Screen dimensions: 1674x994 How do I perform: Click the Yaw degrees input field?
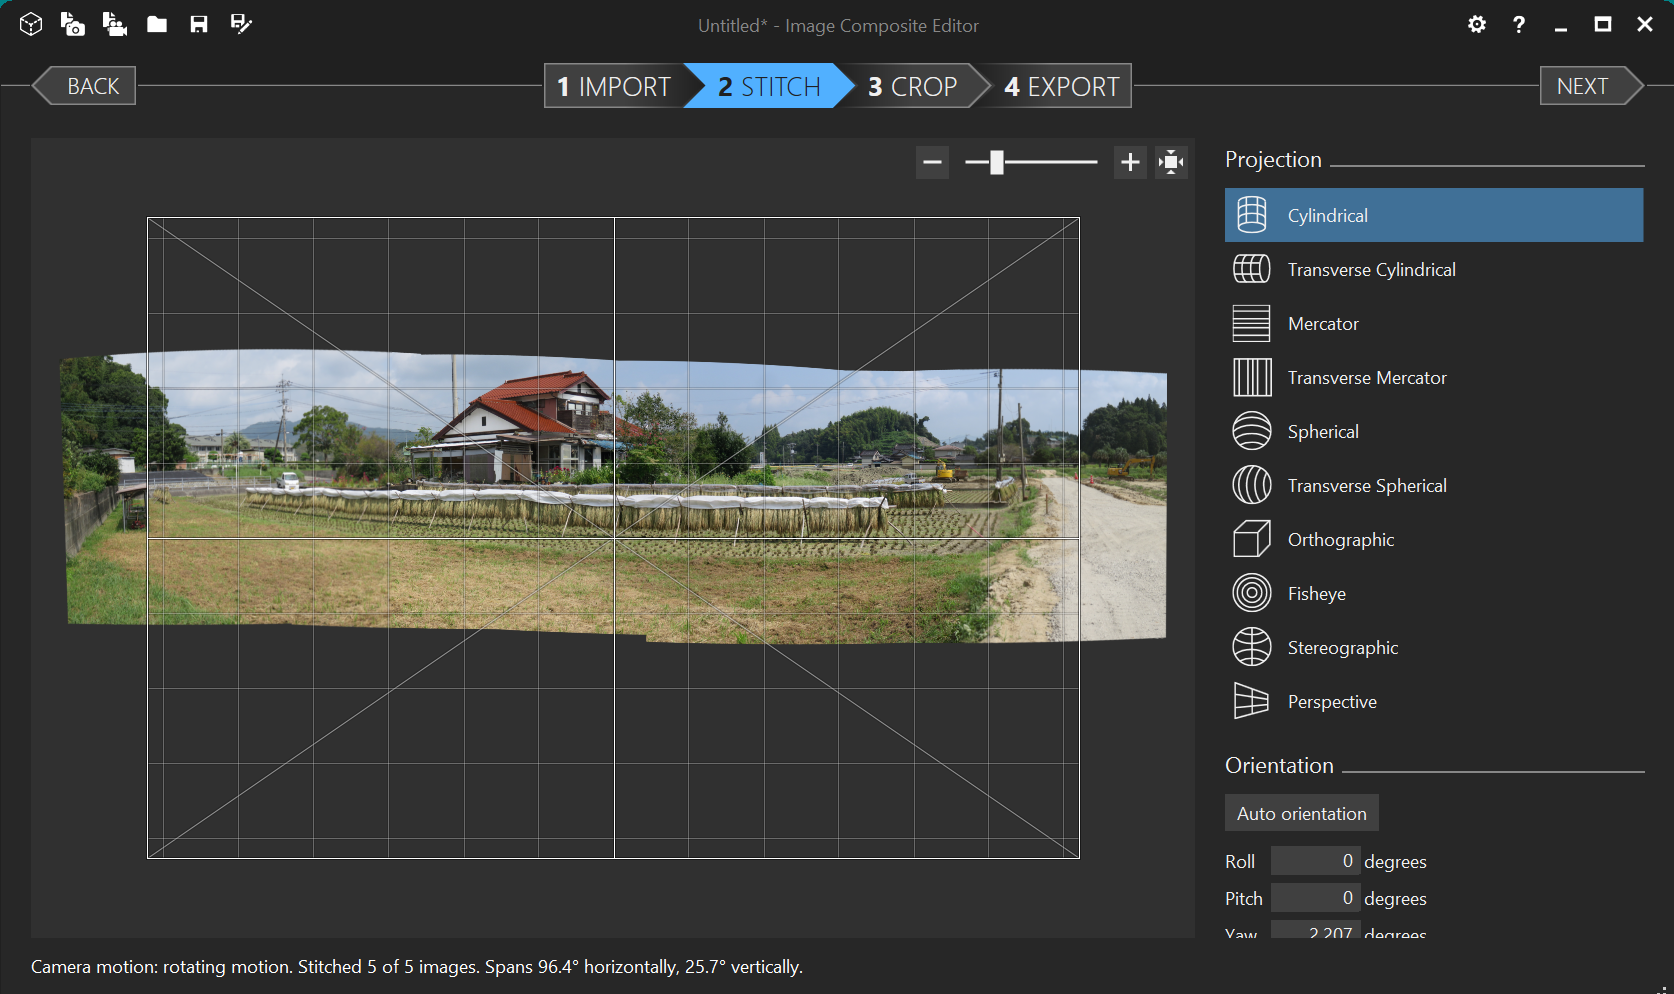pos(1315,931)
